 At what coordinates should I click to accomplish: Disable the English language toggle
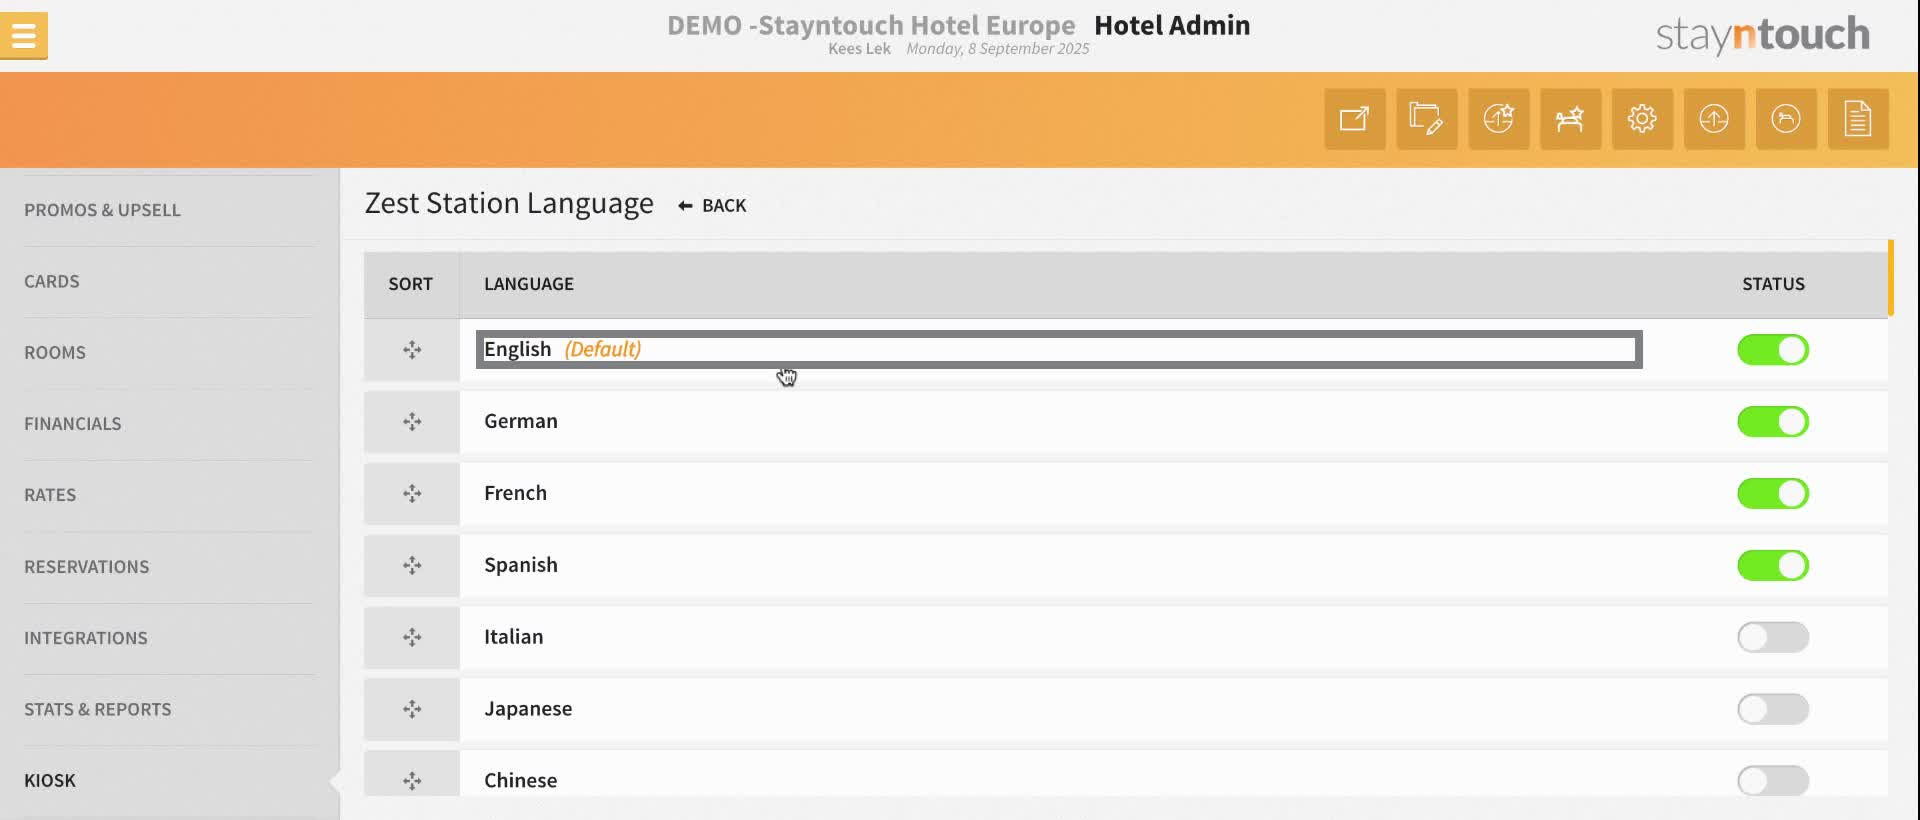pyautogui.click(x=1773, y=350)
